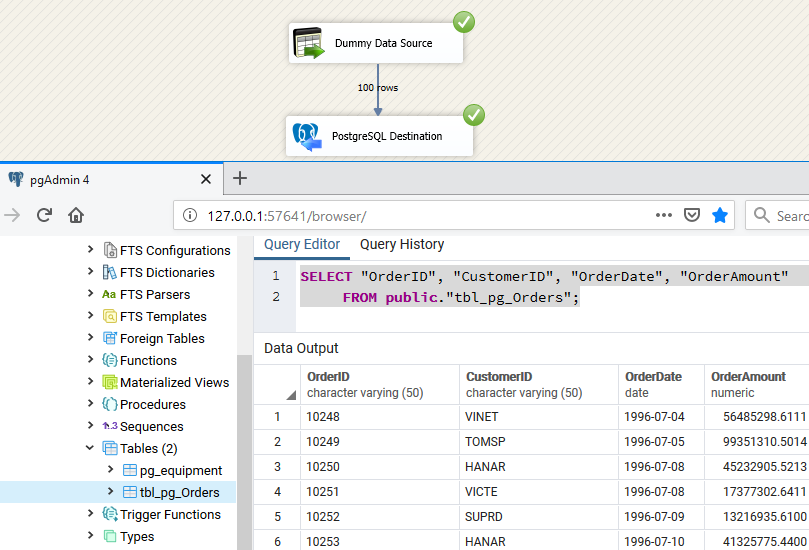The height and width of the screenshot is (550, 809).
Task: Select Materialized Views in the browser tree
Action: (x=174, y=382)
